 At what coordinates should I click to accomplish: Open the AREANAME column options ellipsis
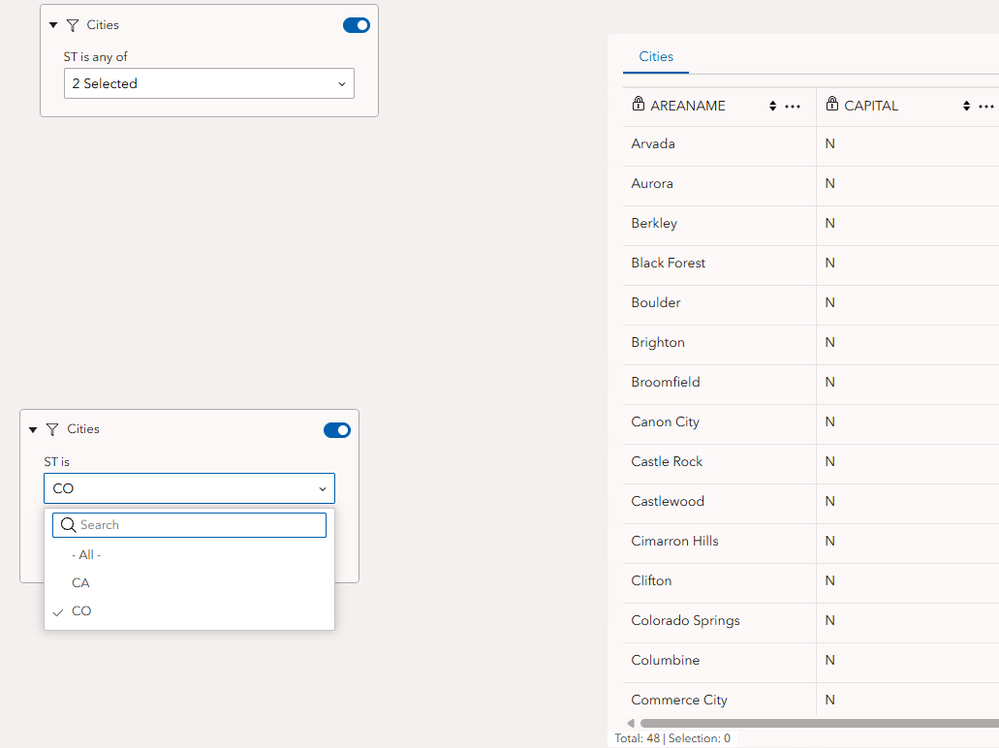tap(792, 106)
